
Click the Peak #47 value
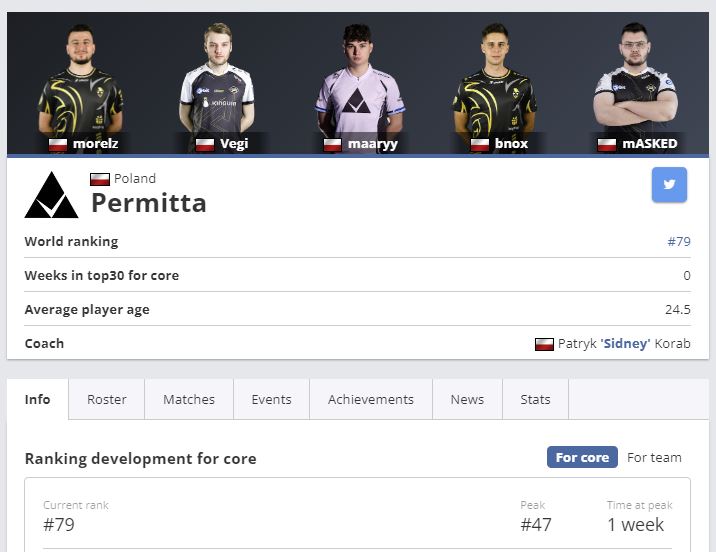(536, 525)
